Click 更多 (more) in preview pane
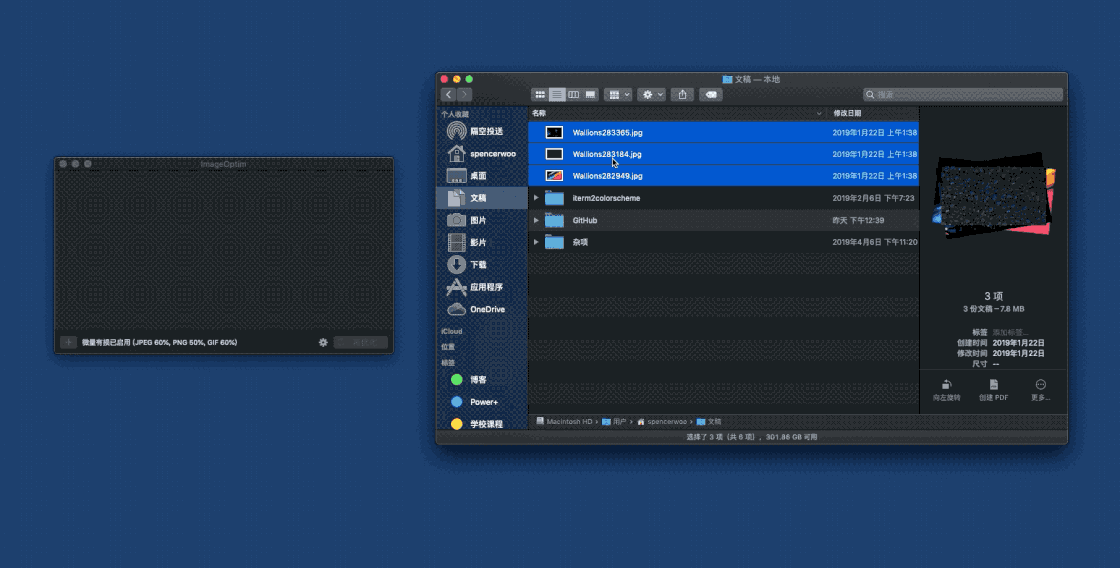Screen dimensions: 1120x568 (1041, 390)
